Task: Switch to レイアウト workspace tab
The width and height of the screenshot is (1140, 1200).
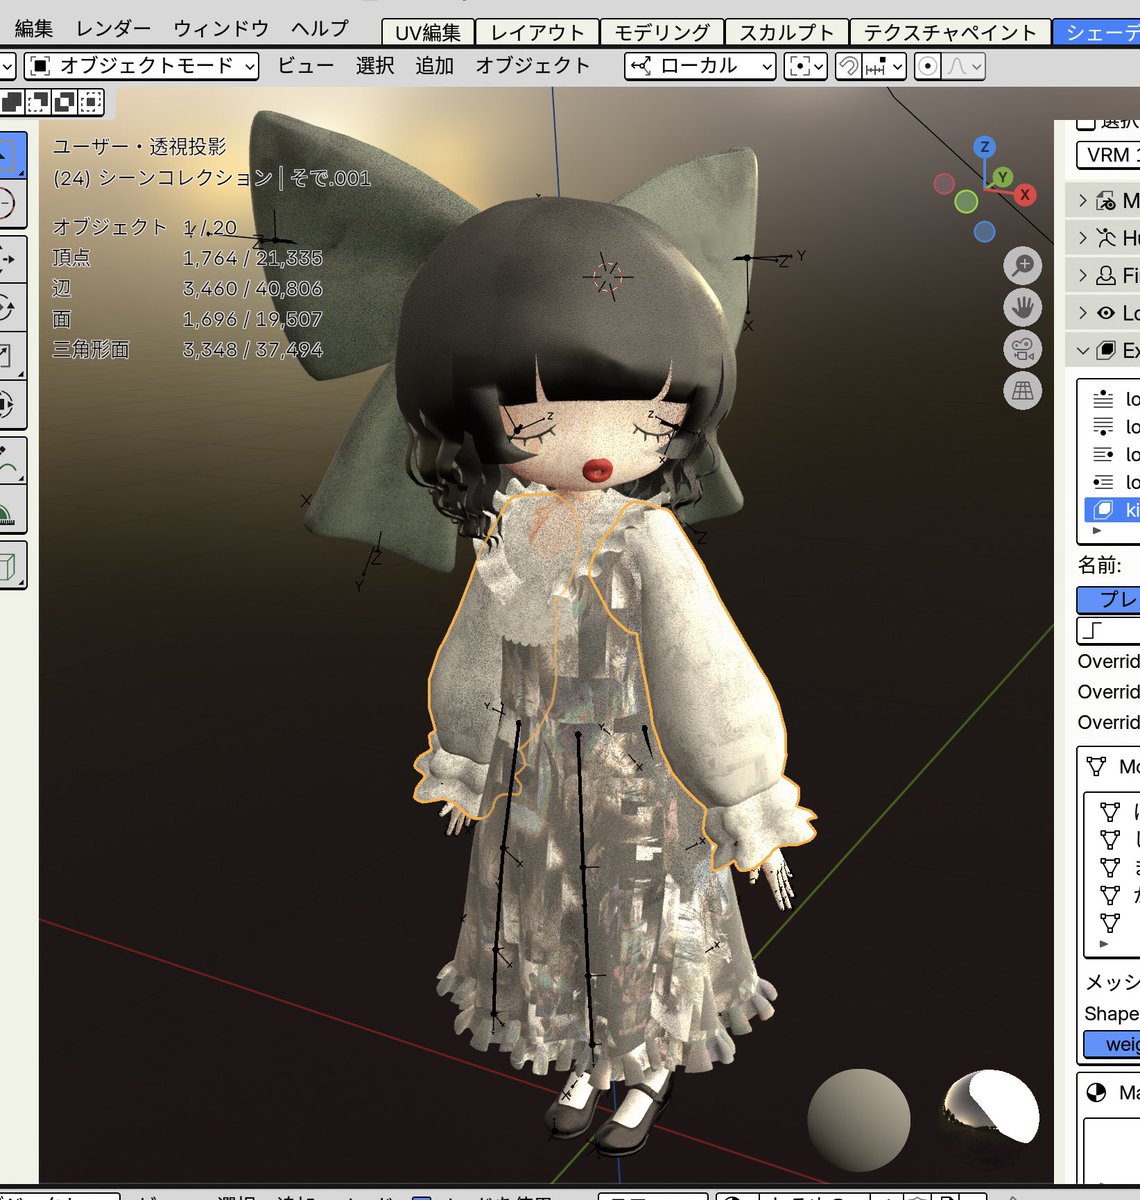Action: click(x=538, y=32)
